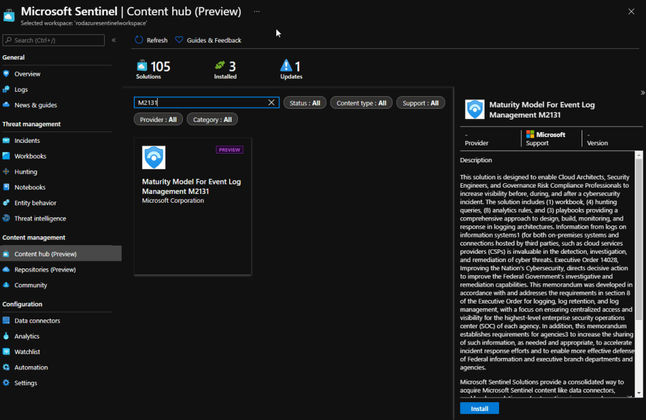Open the Category : All filter
Image resolution: width=646 pixels, height=420 pixels.
[212, 120]
